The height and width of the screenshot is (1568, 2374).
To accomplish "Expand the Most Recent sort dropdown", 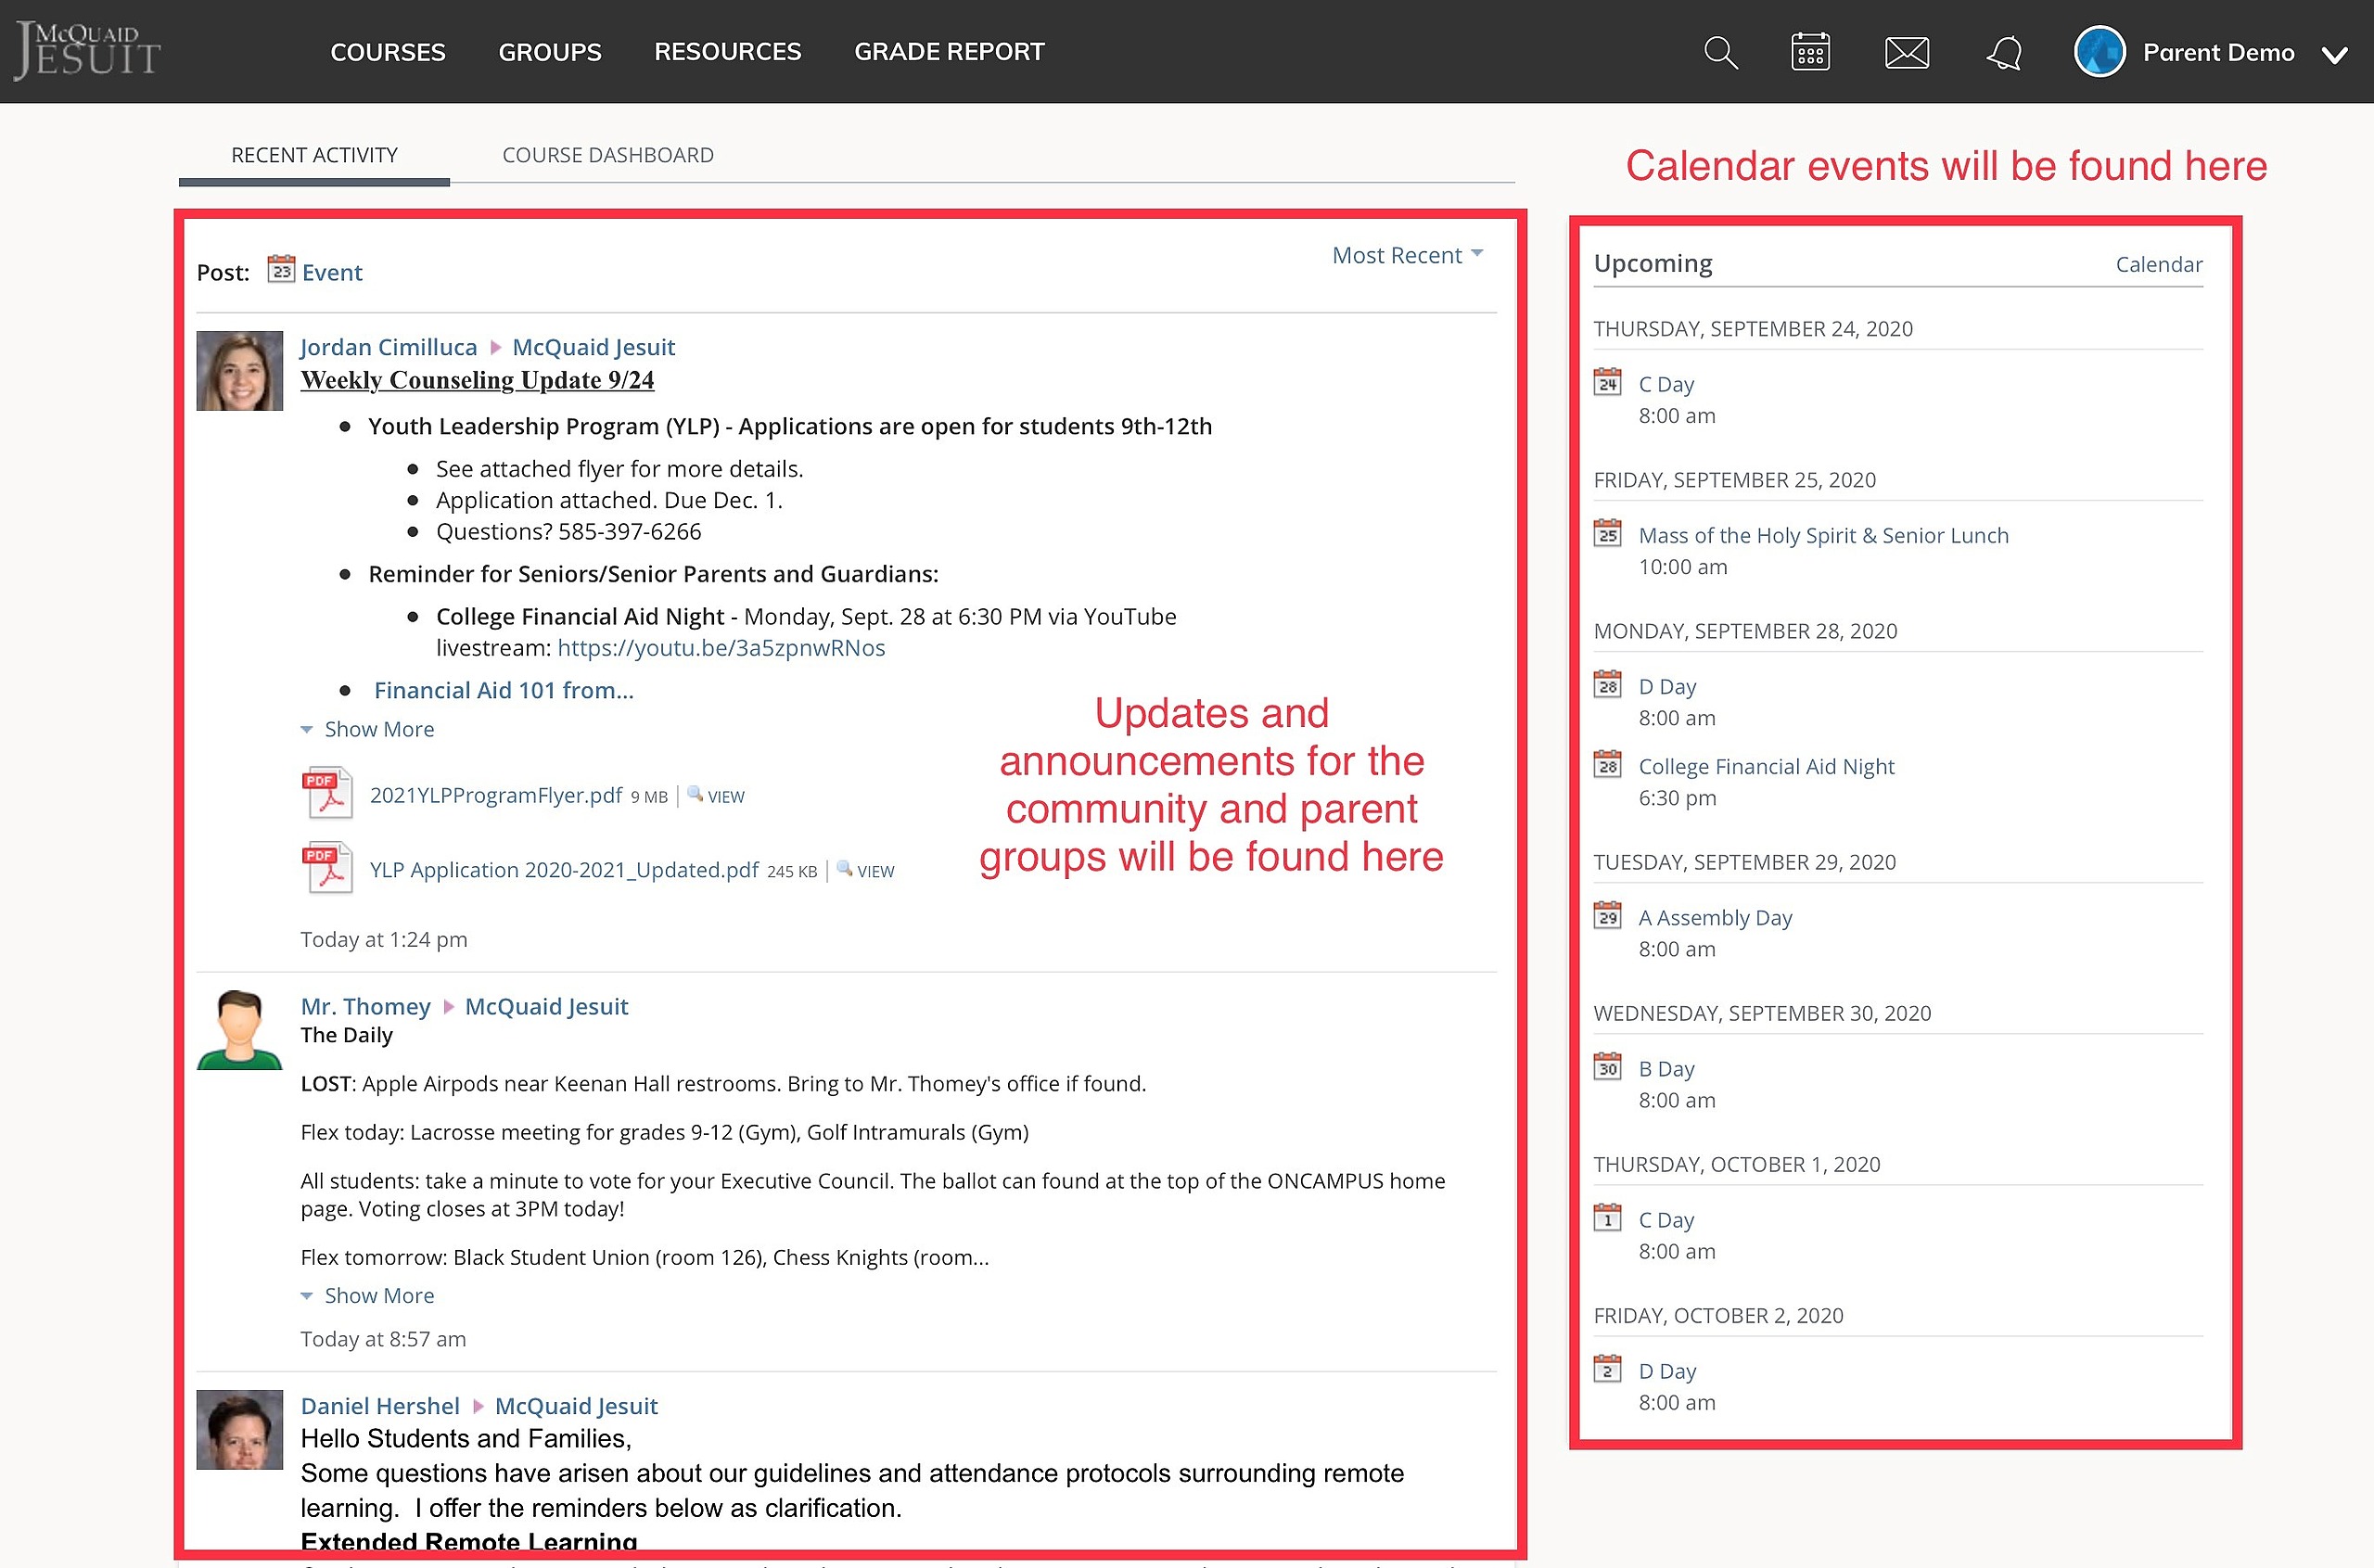I will pyautogui.click(x=1407, y=255).
